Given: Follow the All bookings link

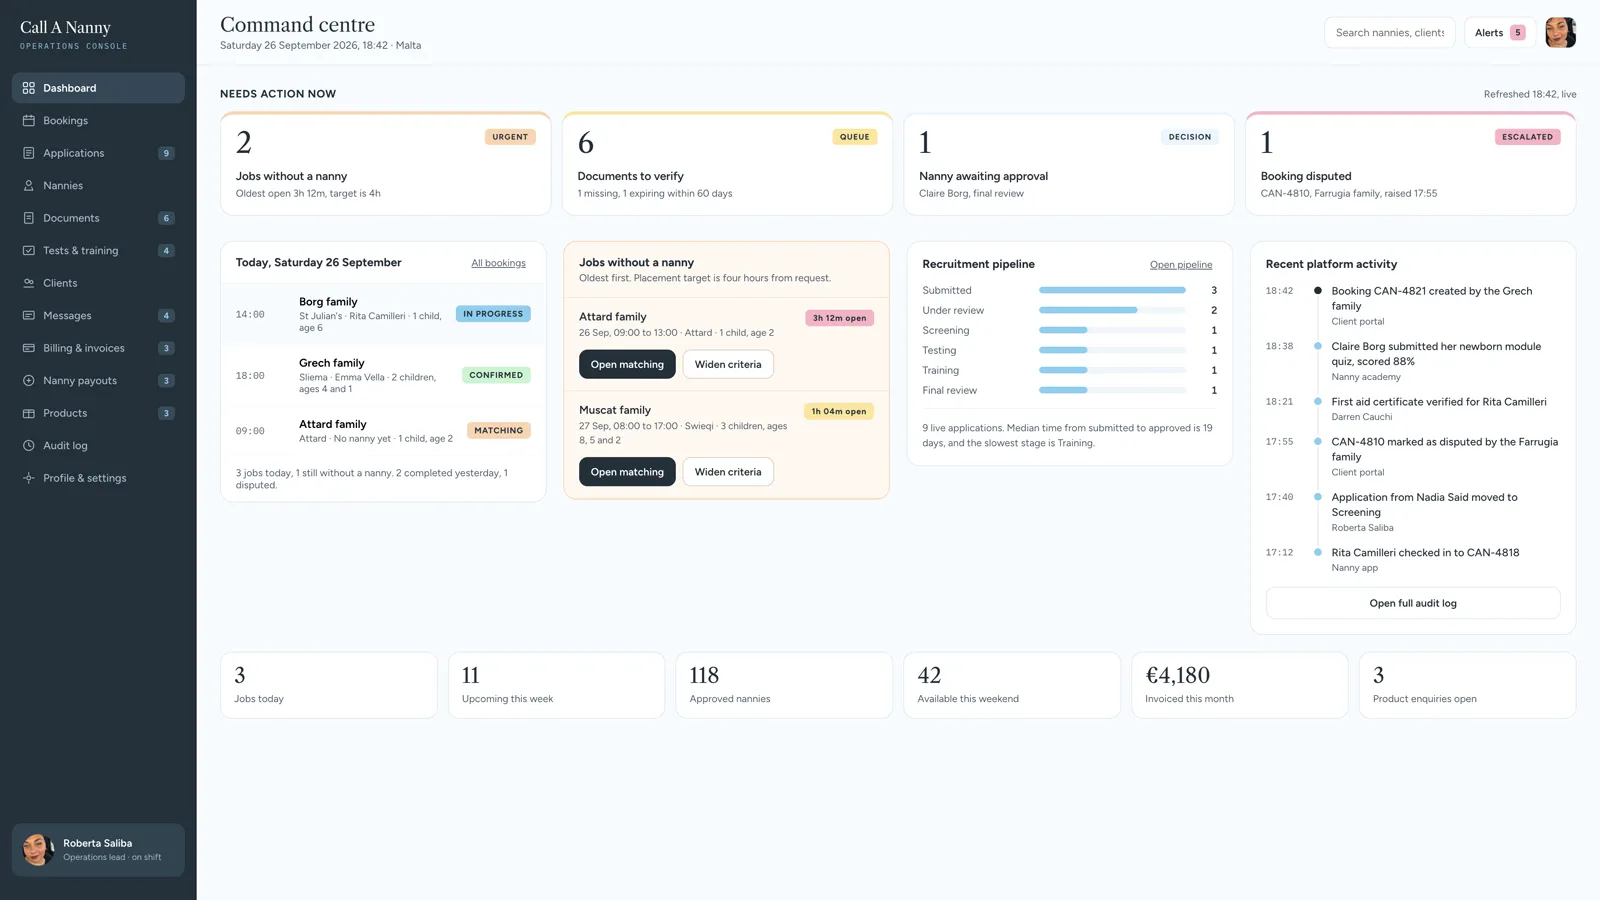Looking at the screenshot, I should 498,263.
